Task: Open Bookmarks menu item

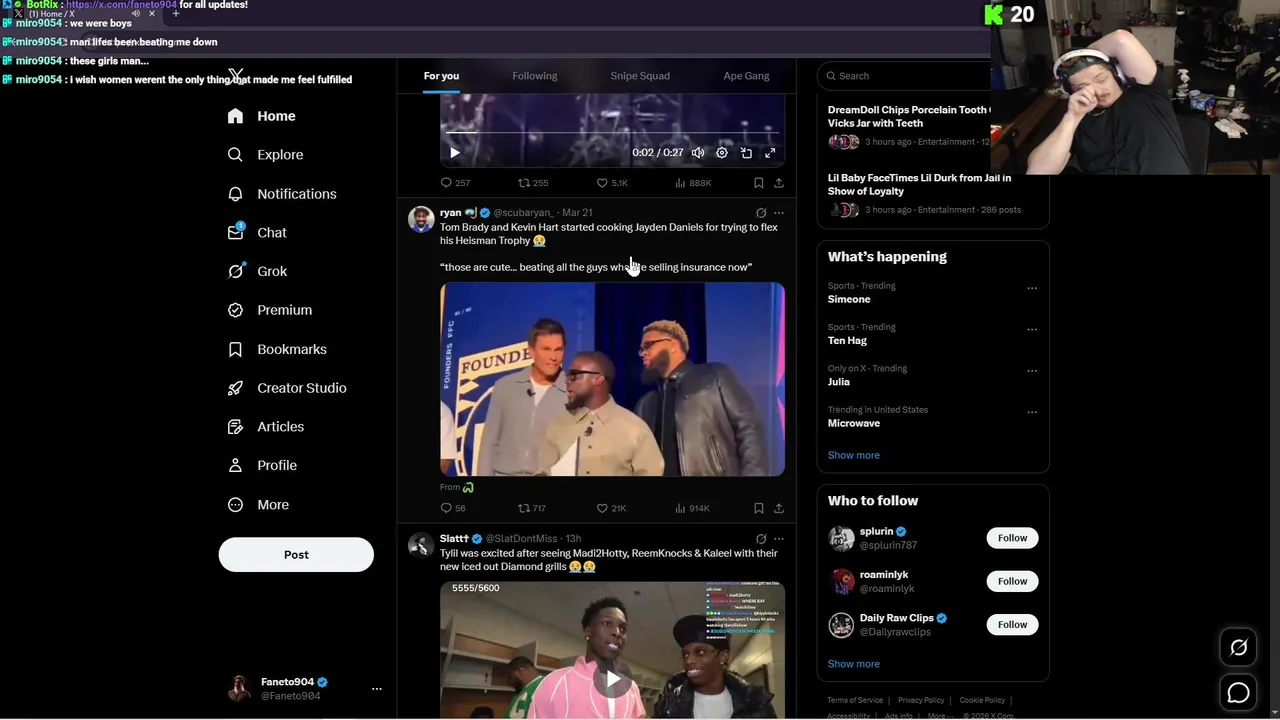Action: 277,349
